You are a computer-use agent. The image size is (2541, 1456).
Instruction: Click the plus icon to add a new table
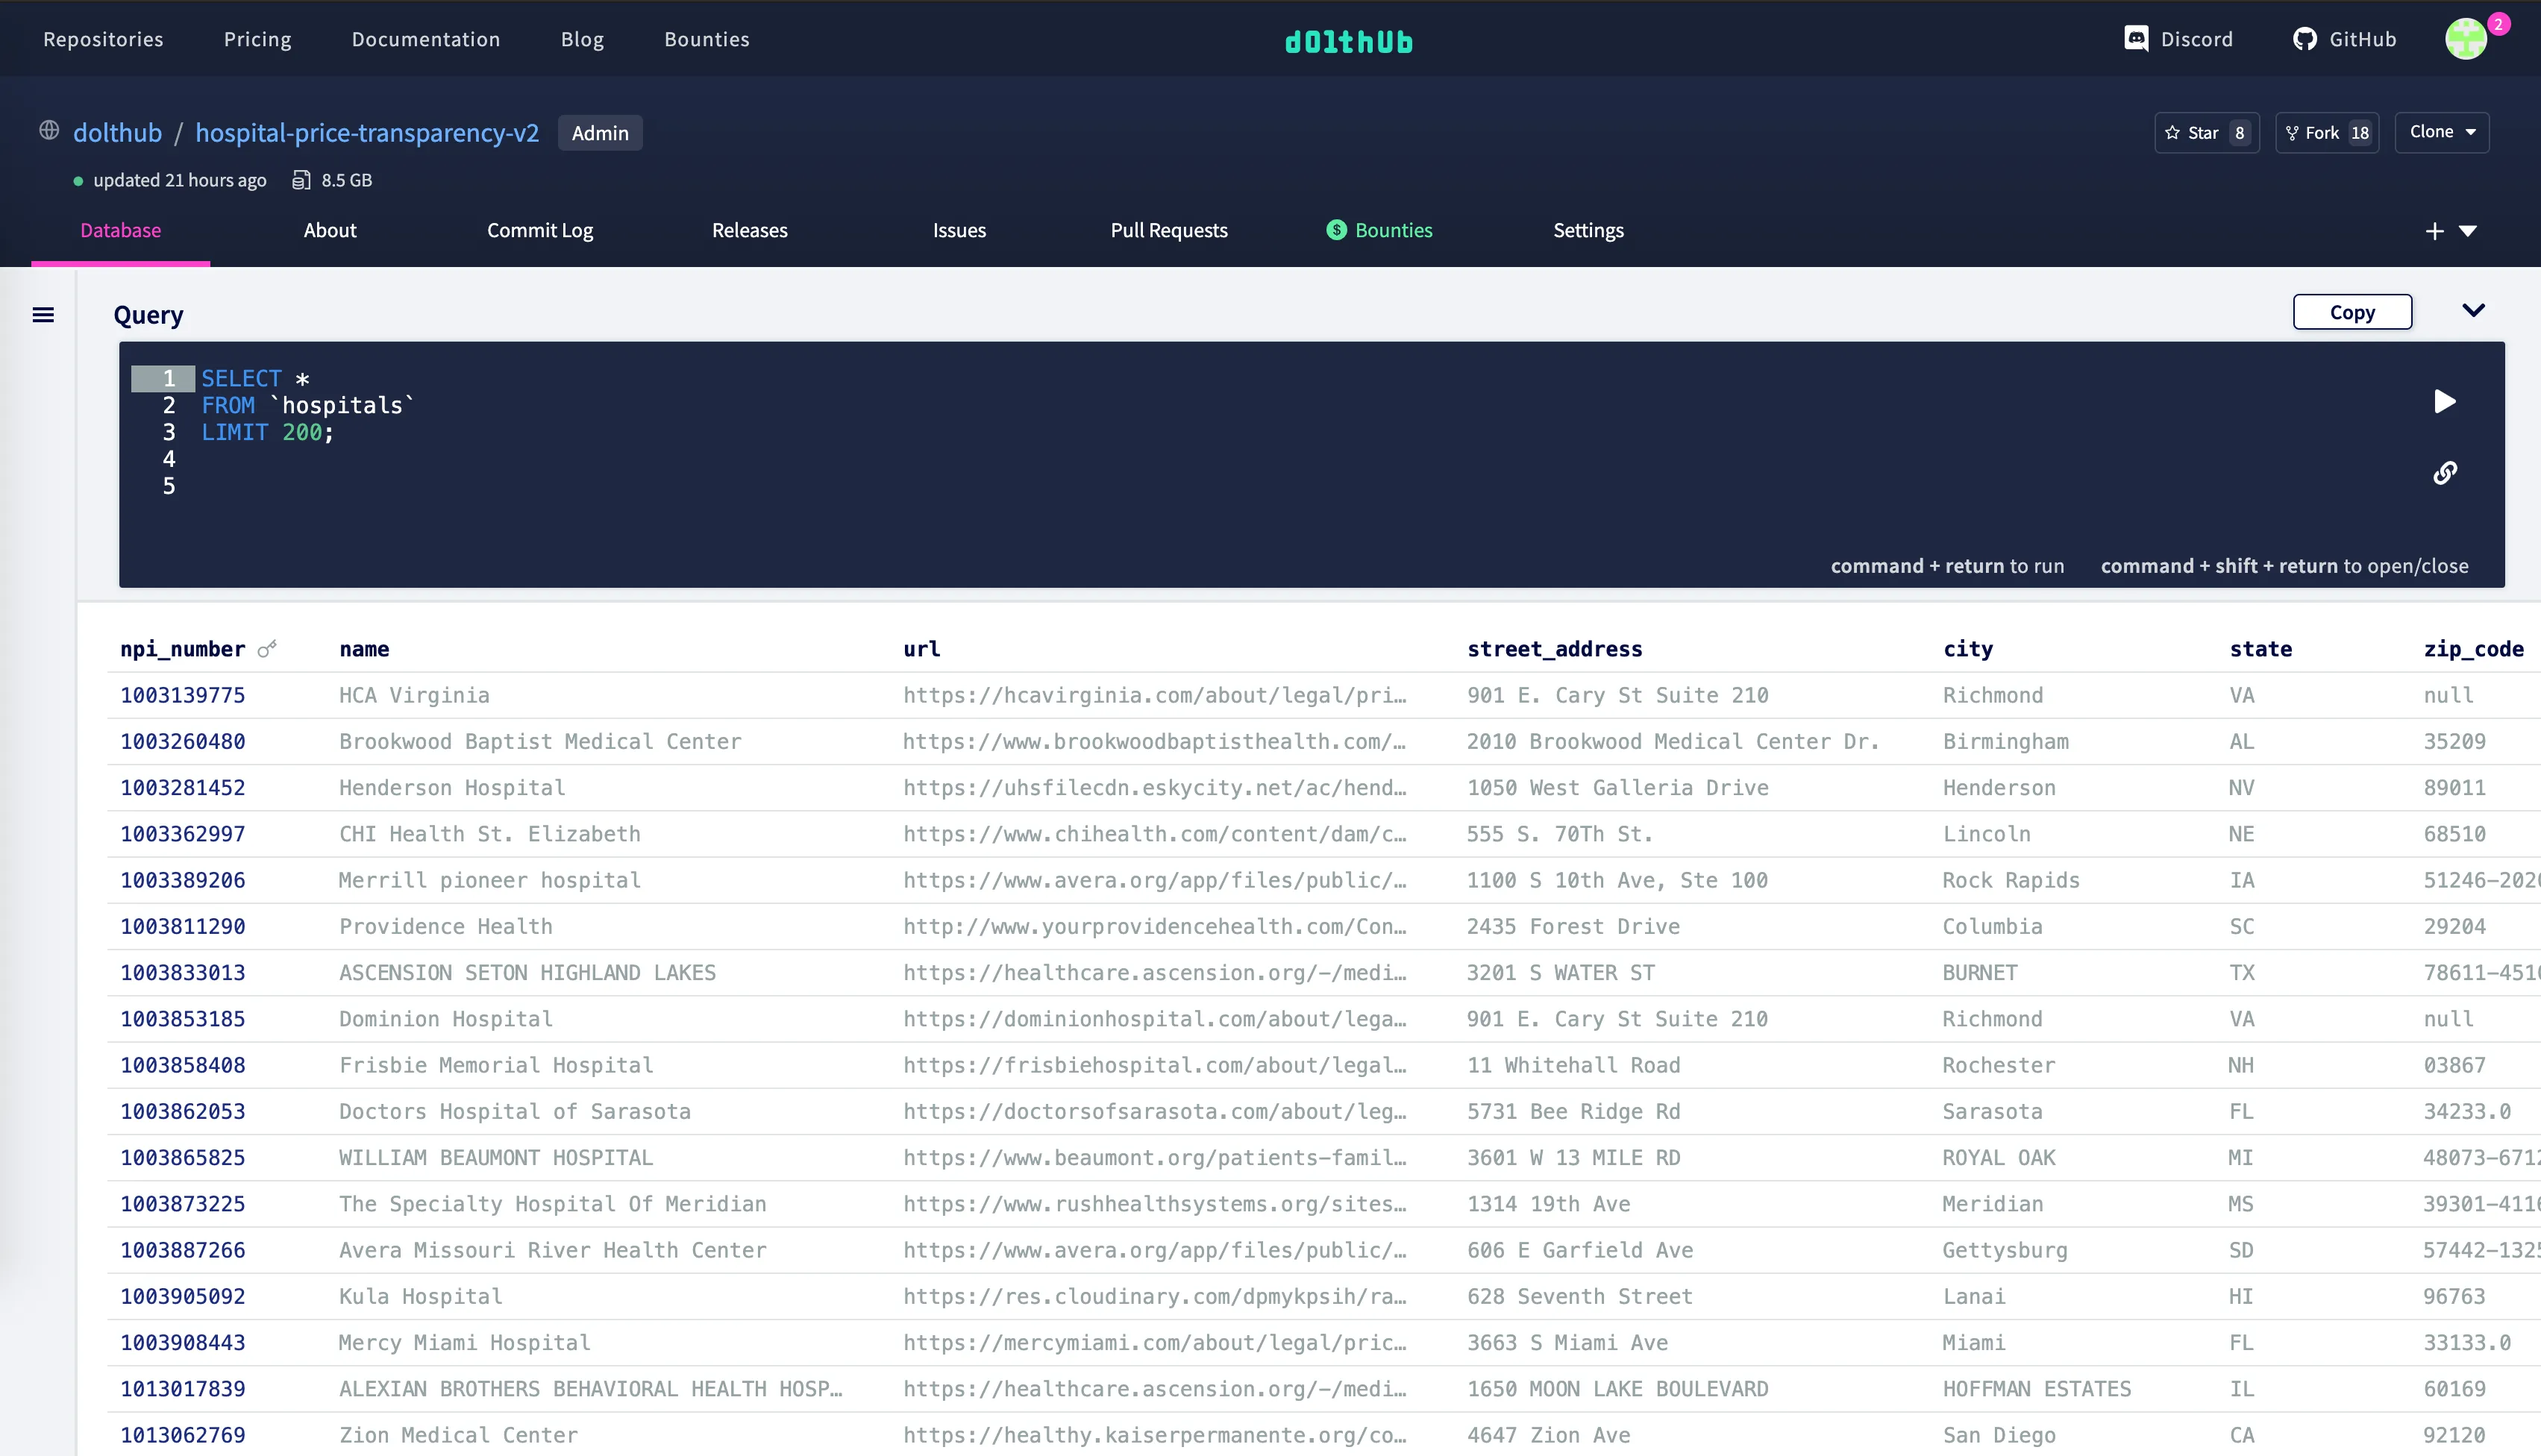[2434, 231]
